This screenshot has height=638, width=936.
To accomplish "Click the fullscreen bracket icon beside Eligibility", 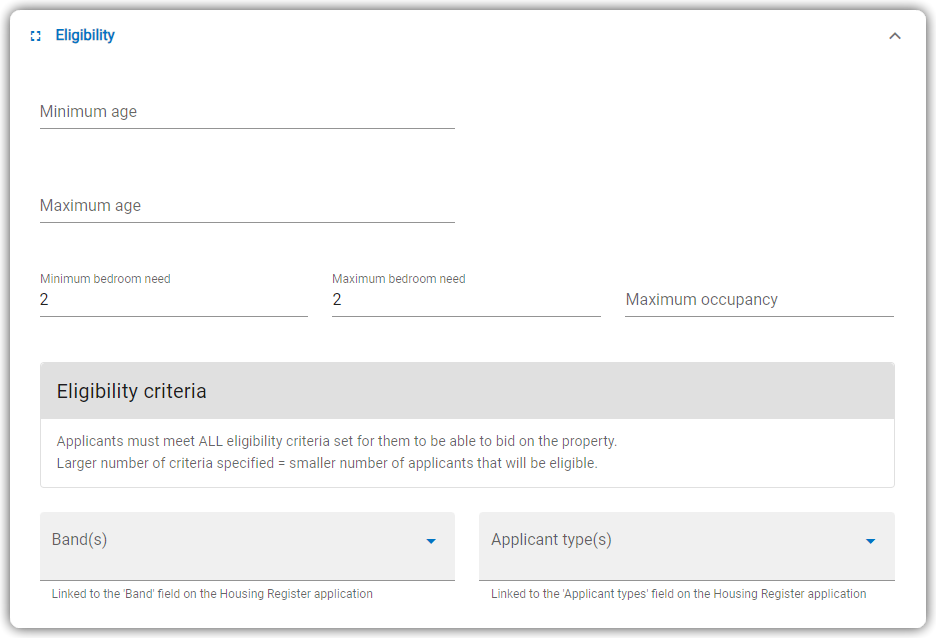I will 36,36.
